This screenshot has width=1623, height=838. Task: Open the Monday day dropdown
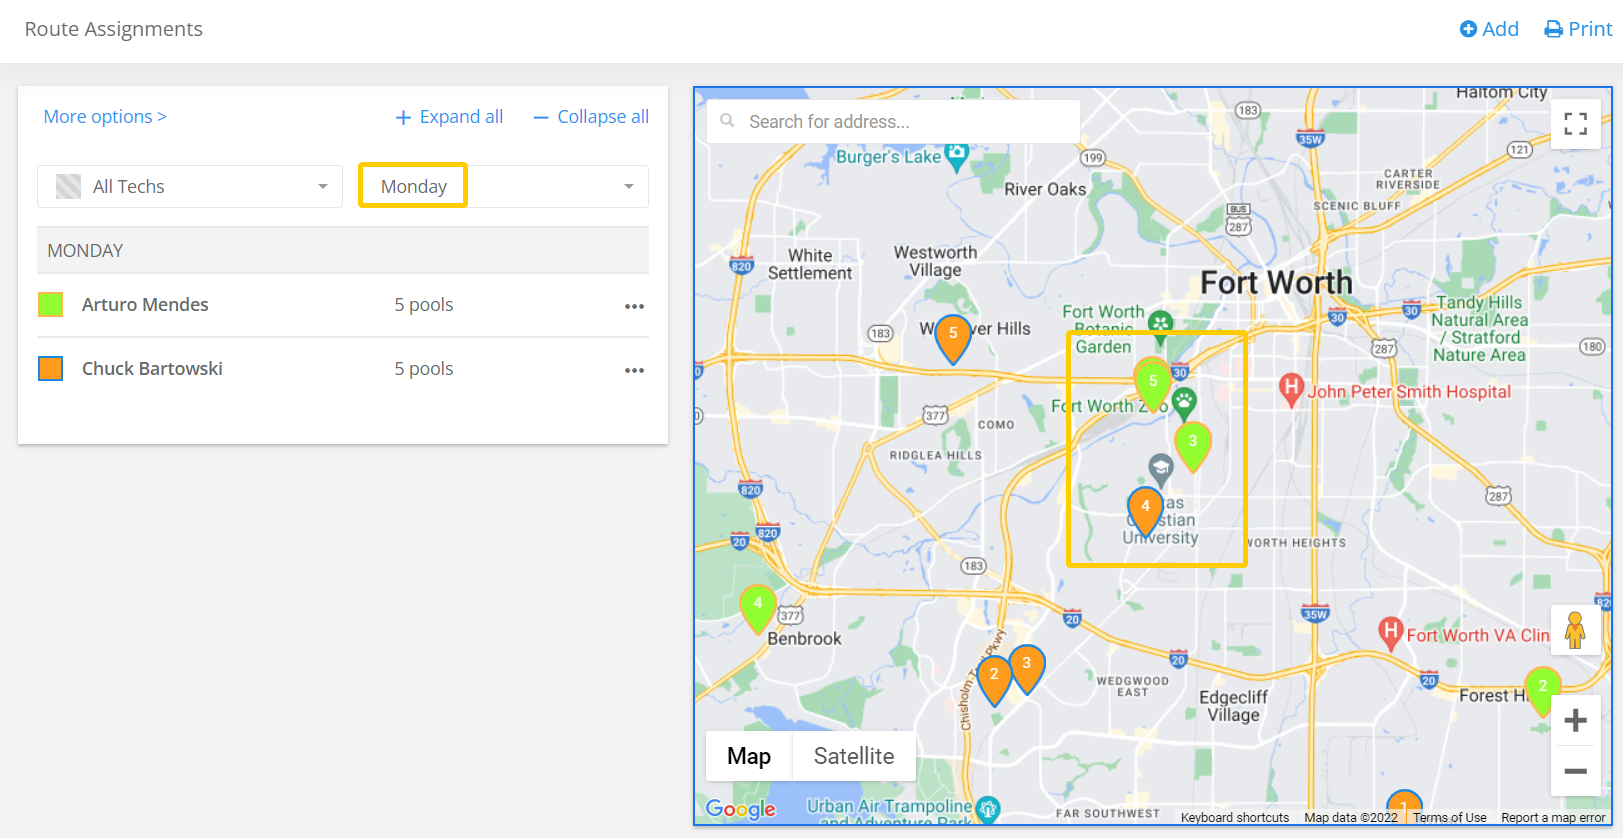coord(504,186)
